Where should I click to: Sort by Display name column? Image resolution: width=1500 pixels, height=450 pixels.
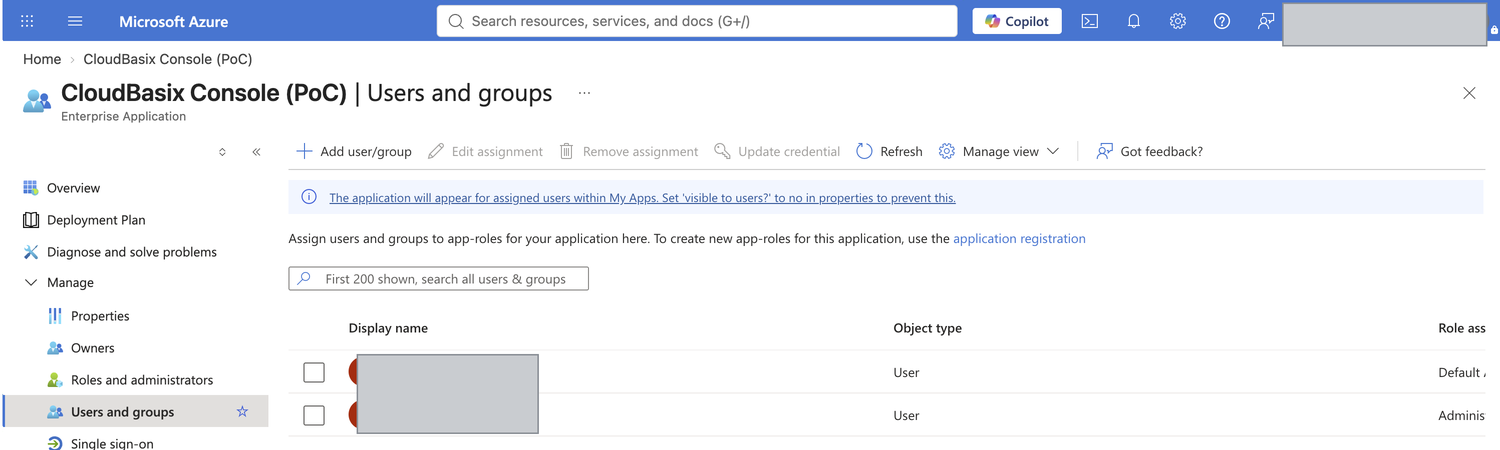tap(388, 328)
